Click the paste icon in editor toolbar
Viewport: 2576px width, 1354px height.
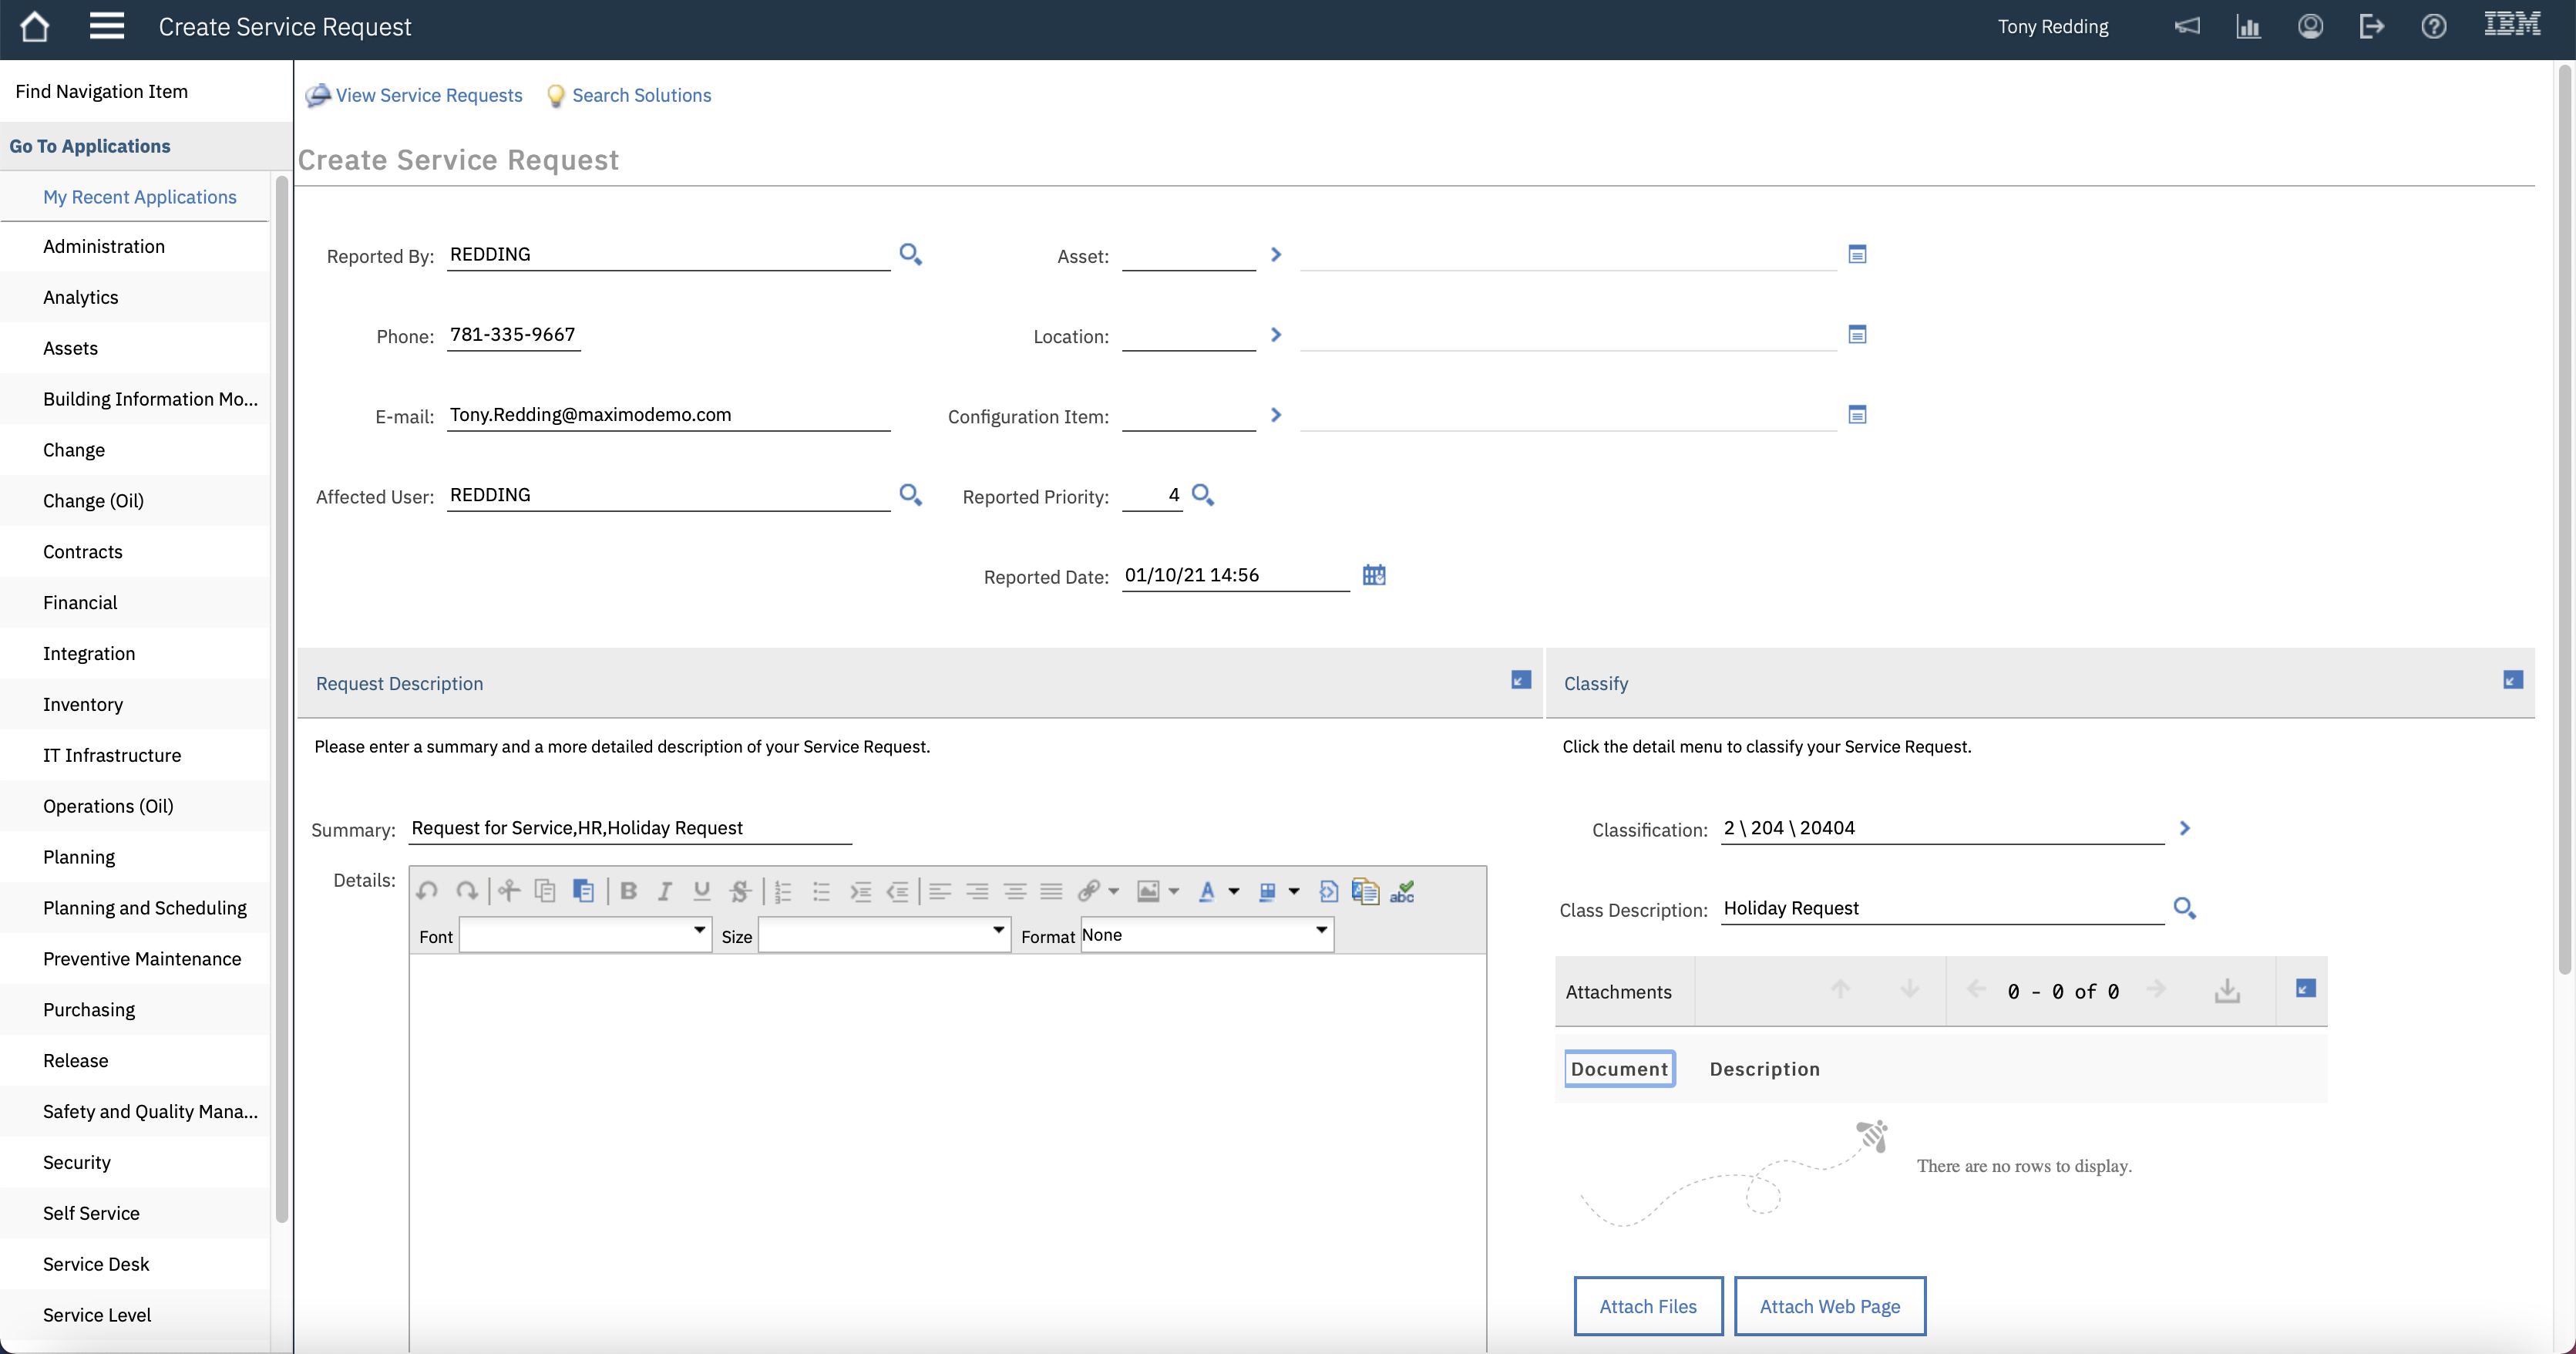pyautogui.click(x=583, y=891)
